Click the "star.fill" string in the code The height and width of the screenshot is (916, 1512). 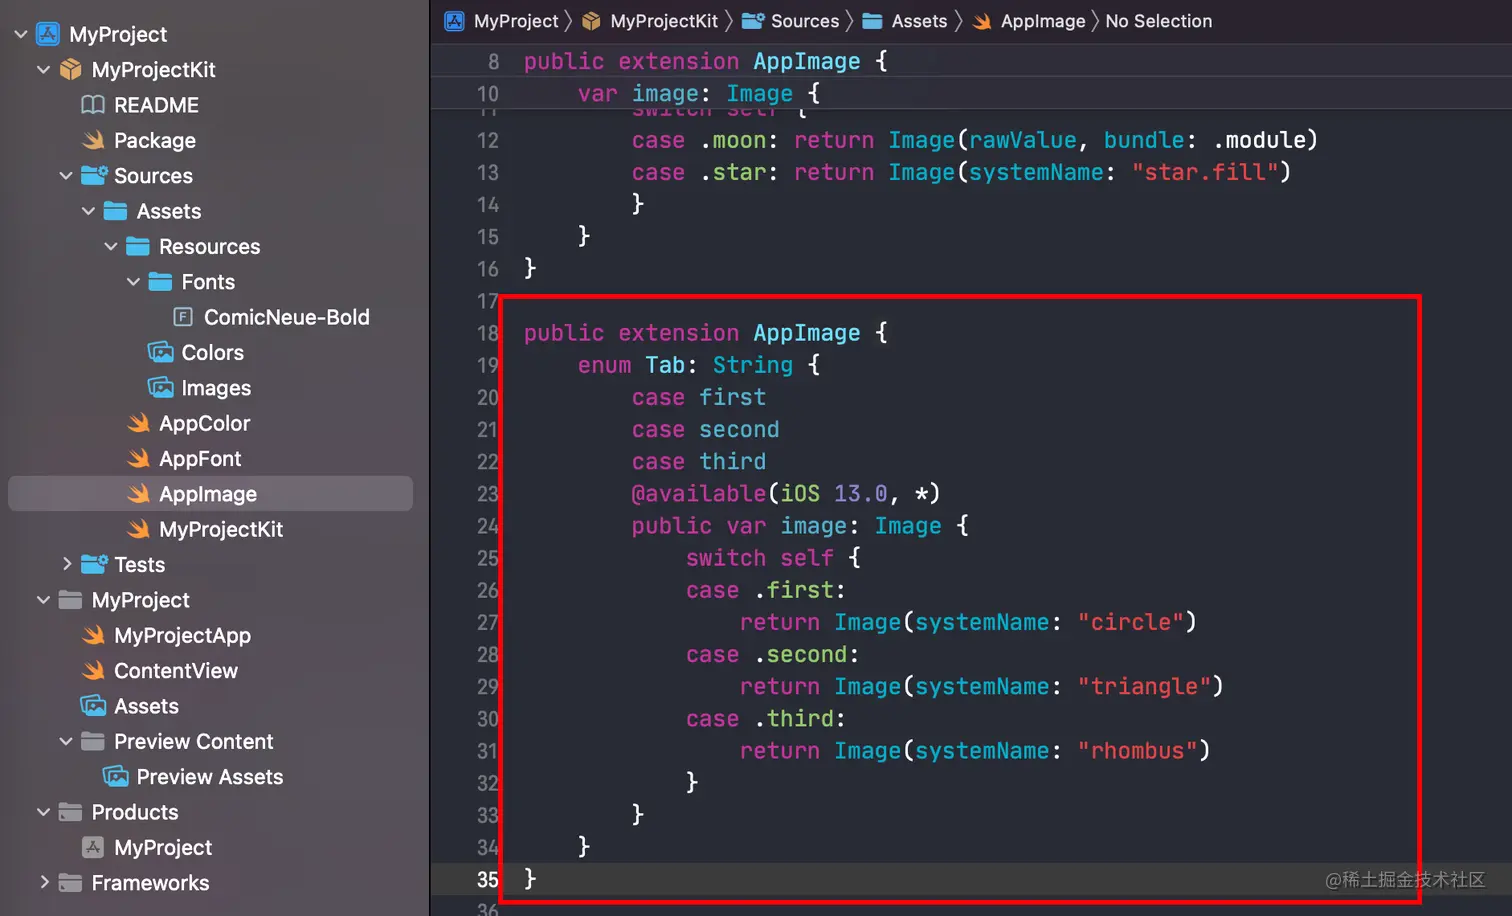(1205, 172)
